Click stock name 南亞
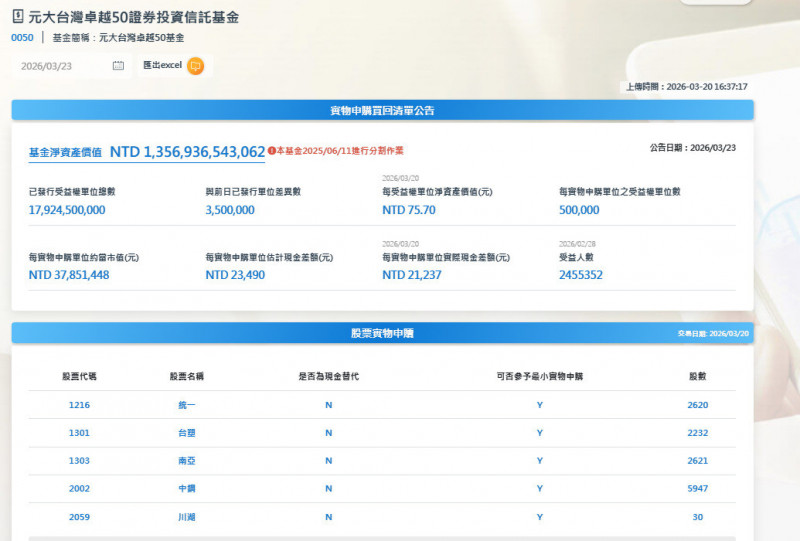 [x=187, y=460]
